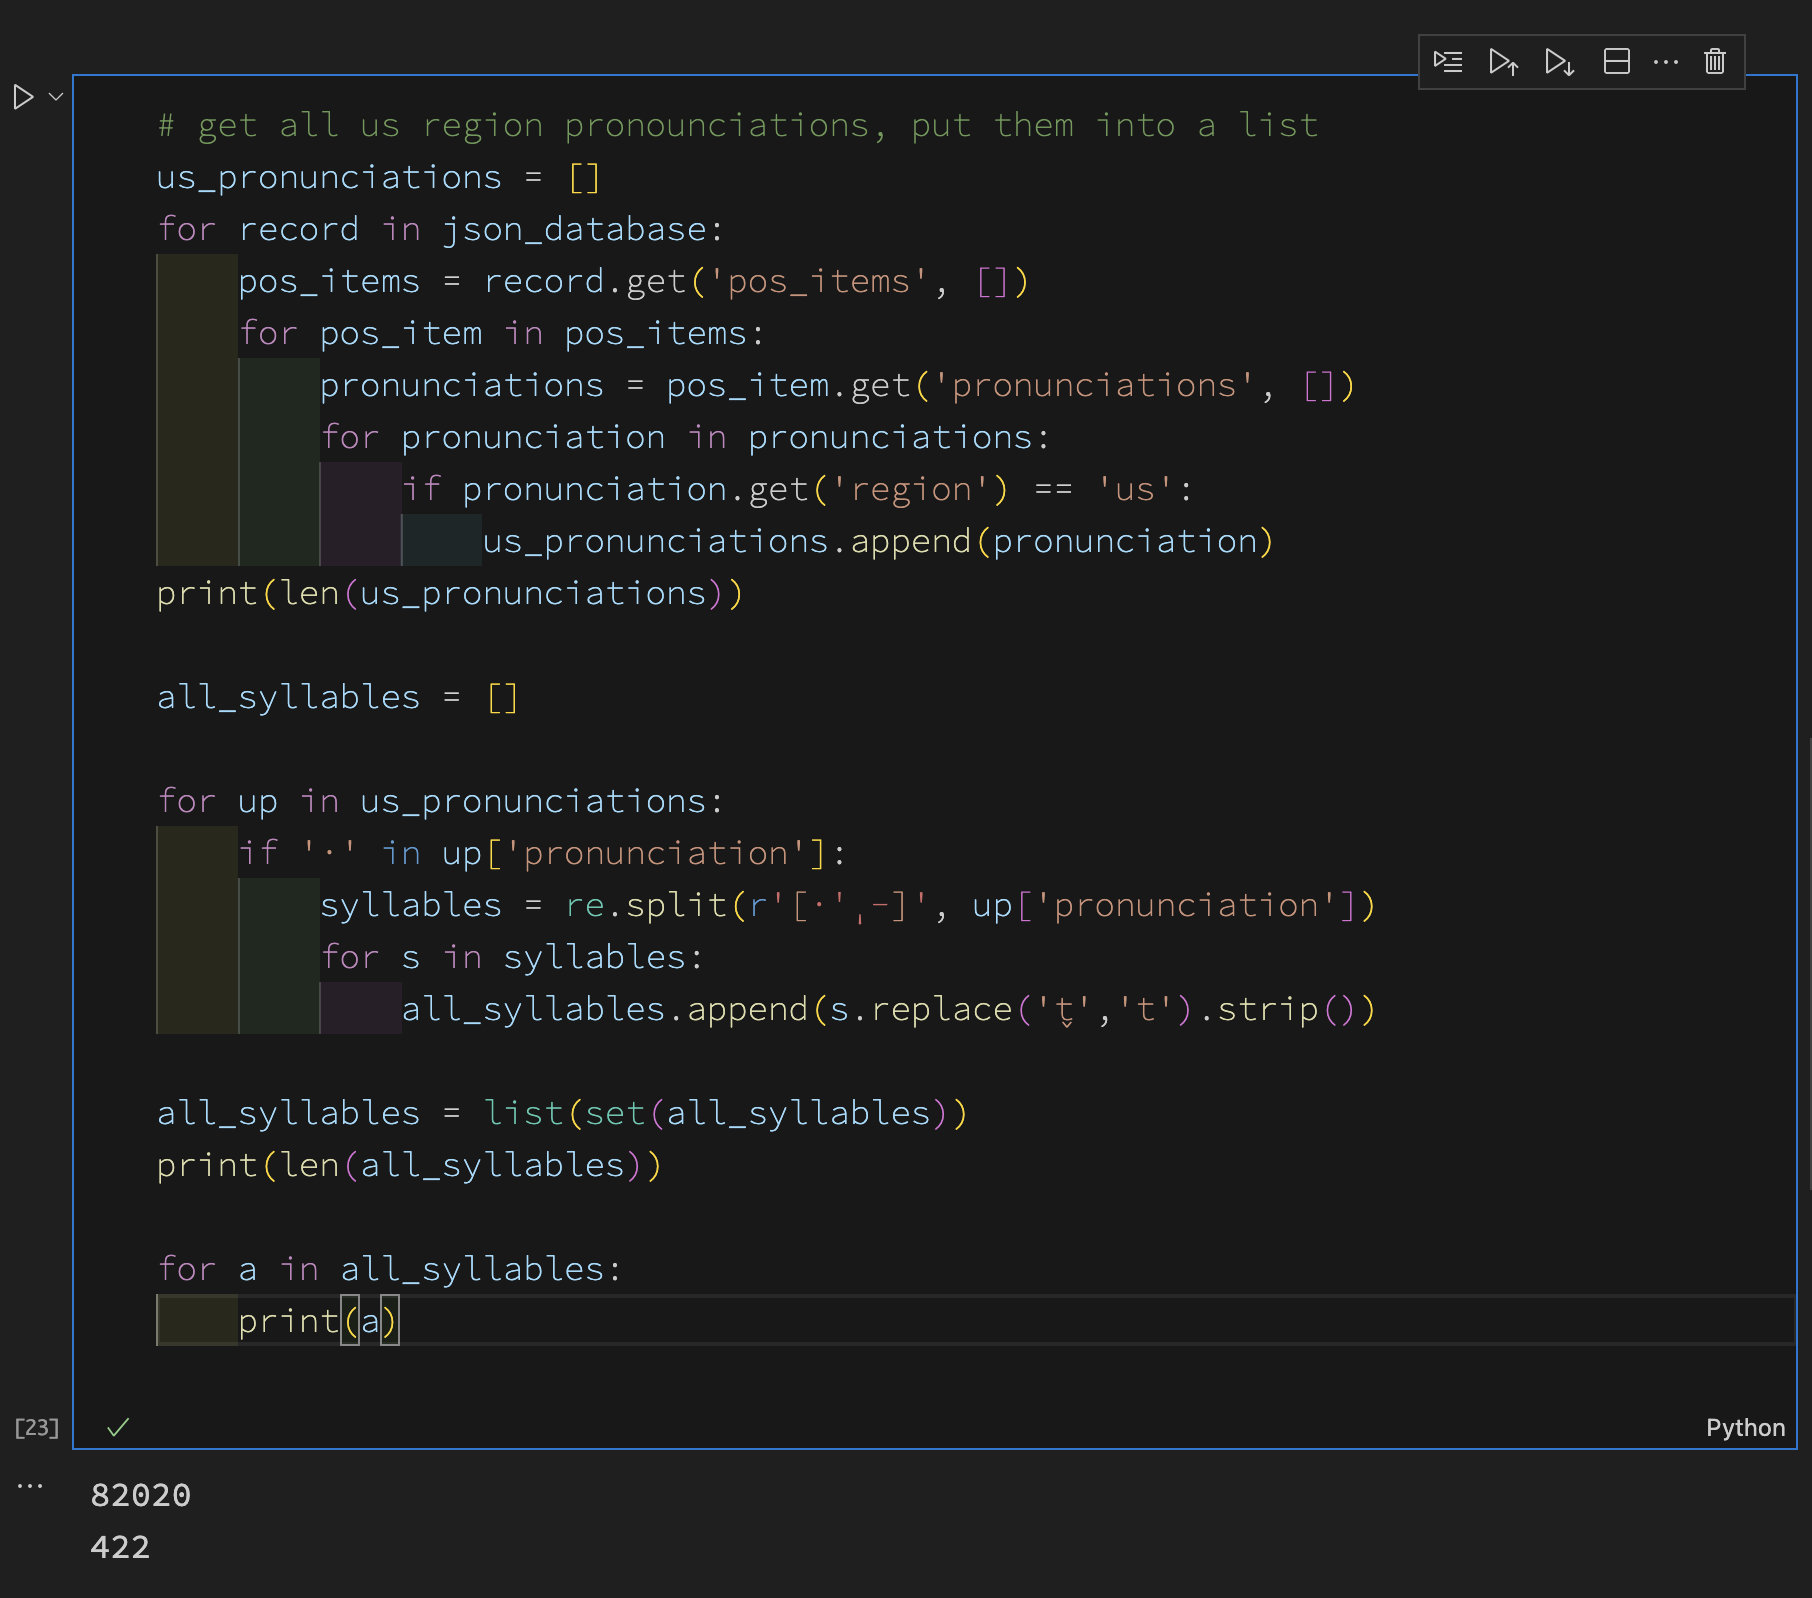Click on the us_pronunciations.append(pronunciation) line
The width and height of the screenshot is (1812, 1598).
tap(877, 541)
